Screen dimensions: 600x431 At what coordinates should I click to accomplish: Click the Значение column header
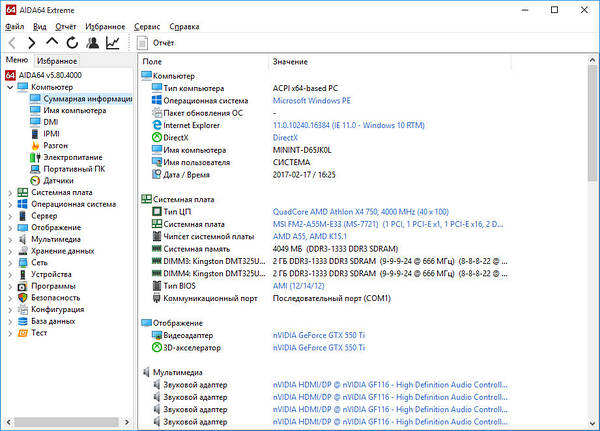[390, 62]
